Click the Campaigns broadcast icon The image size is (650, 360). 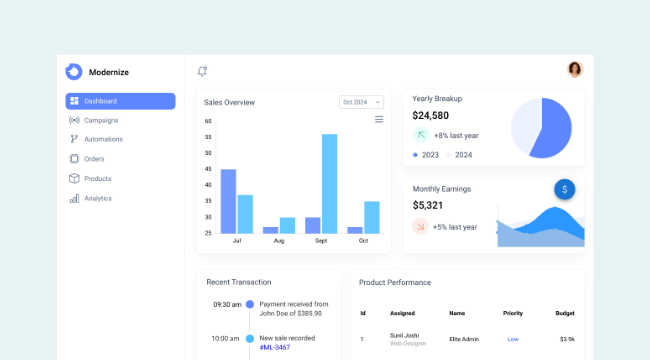pos(74,120)
